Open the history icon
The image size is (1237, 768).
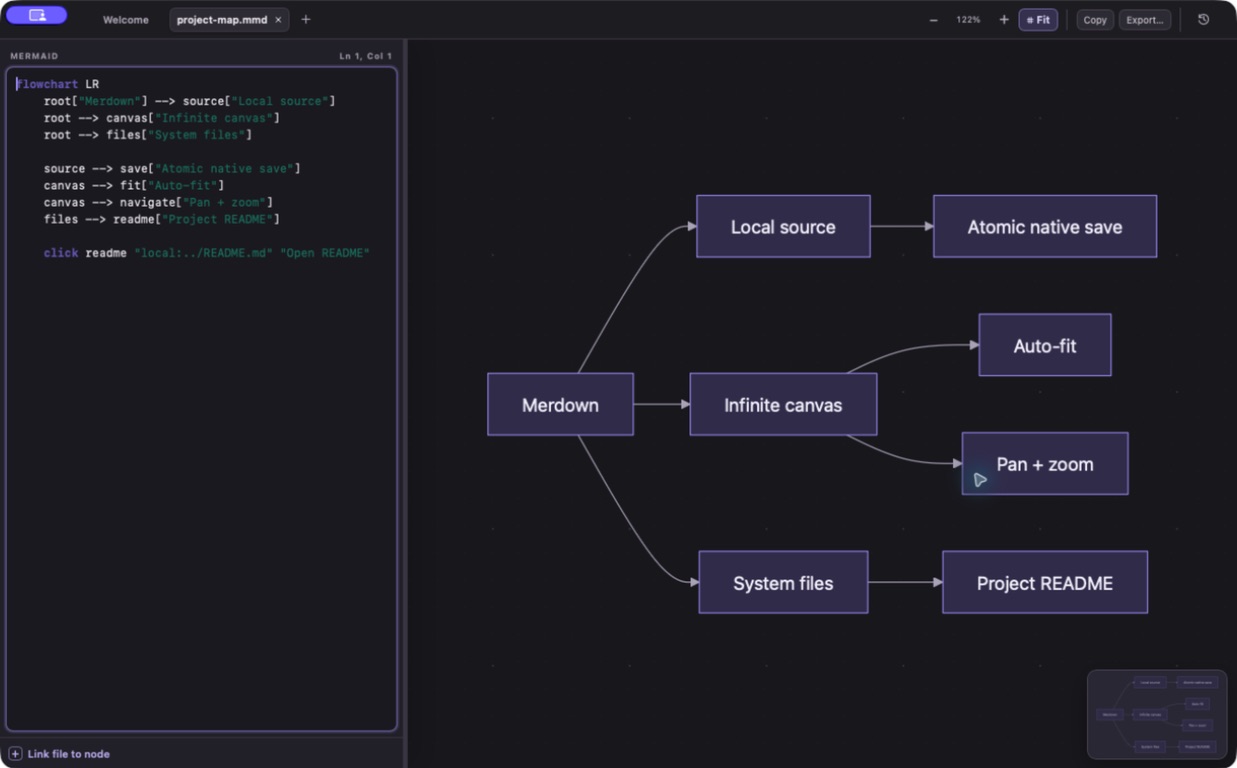(1204, 20)
